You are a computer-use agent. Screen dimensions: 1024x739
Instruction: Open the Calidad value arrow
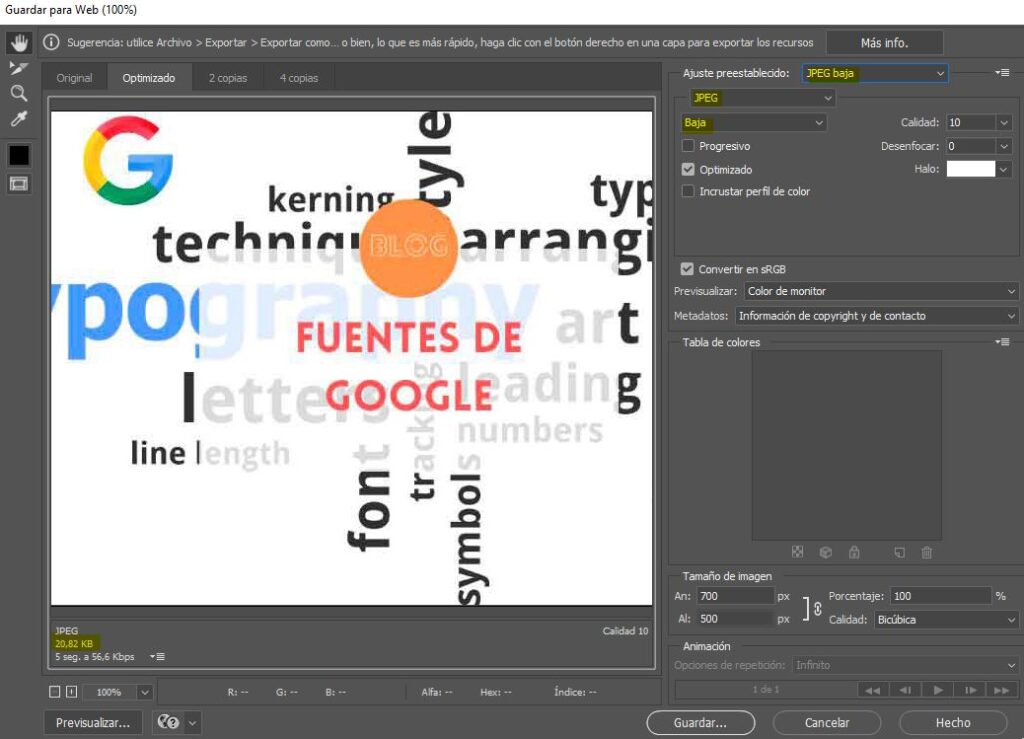pyautogui.click(x=1004, y=122)
